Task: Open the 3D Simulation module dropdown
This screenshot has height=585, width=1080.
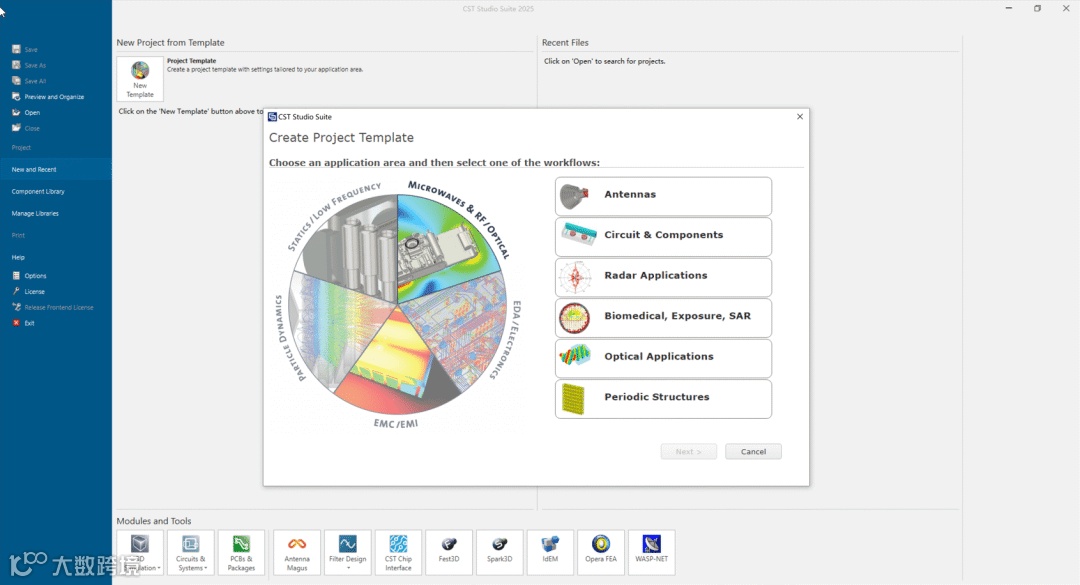Action: click(140, 553)
